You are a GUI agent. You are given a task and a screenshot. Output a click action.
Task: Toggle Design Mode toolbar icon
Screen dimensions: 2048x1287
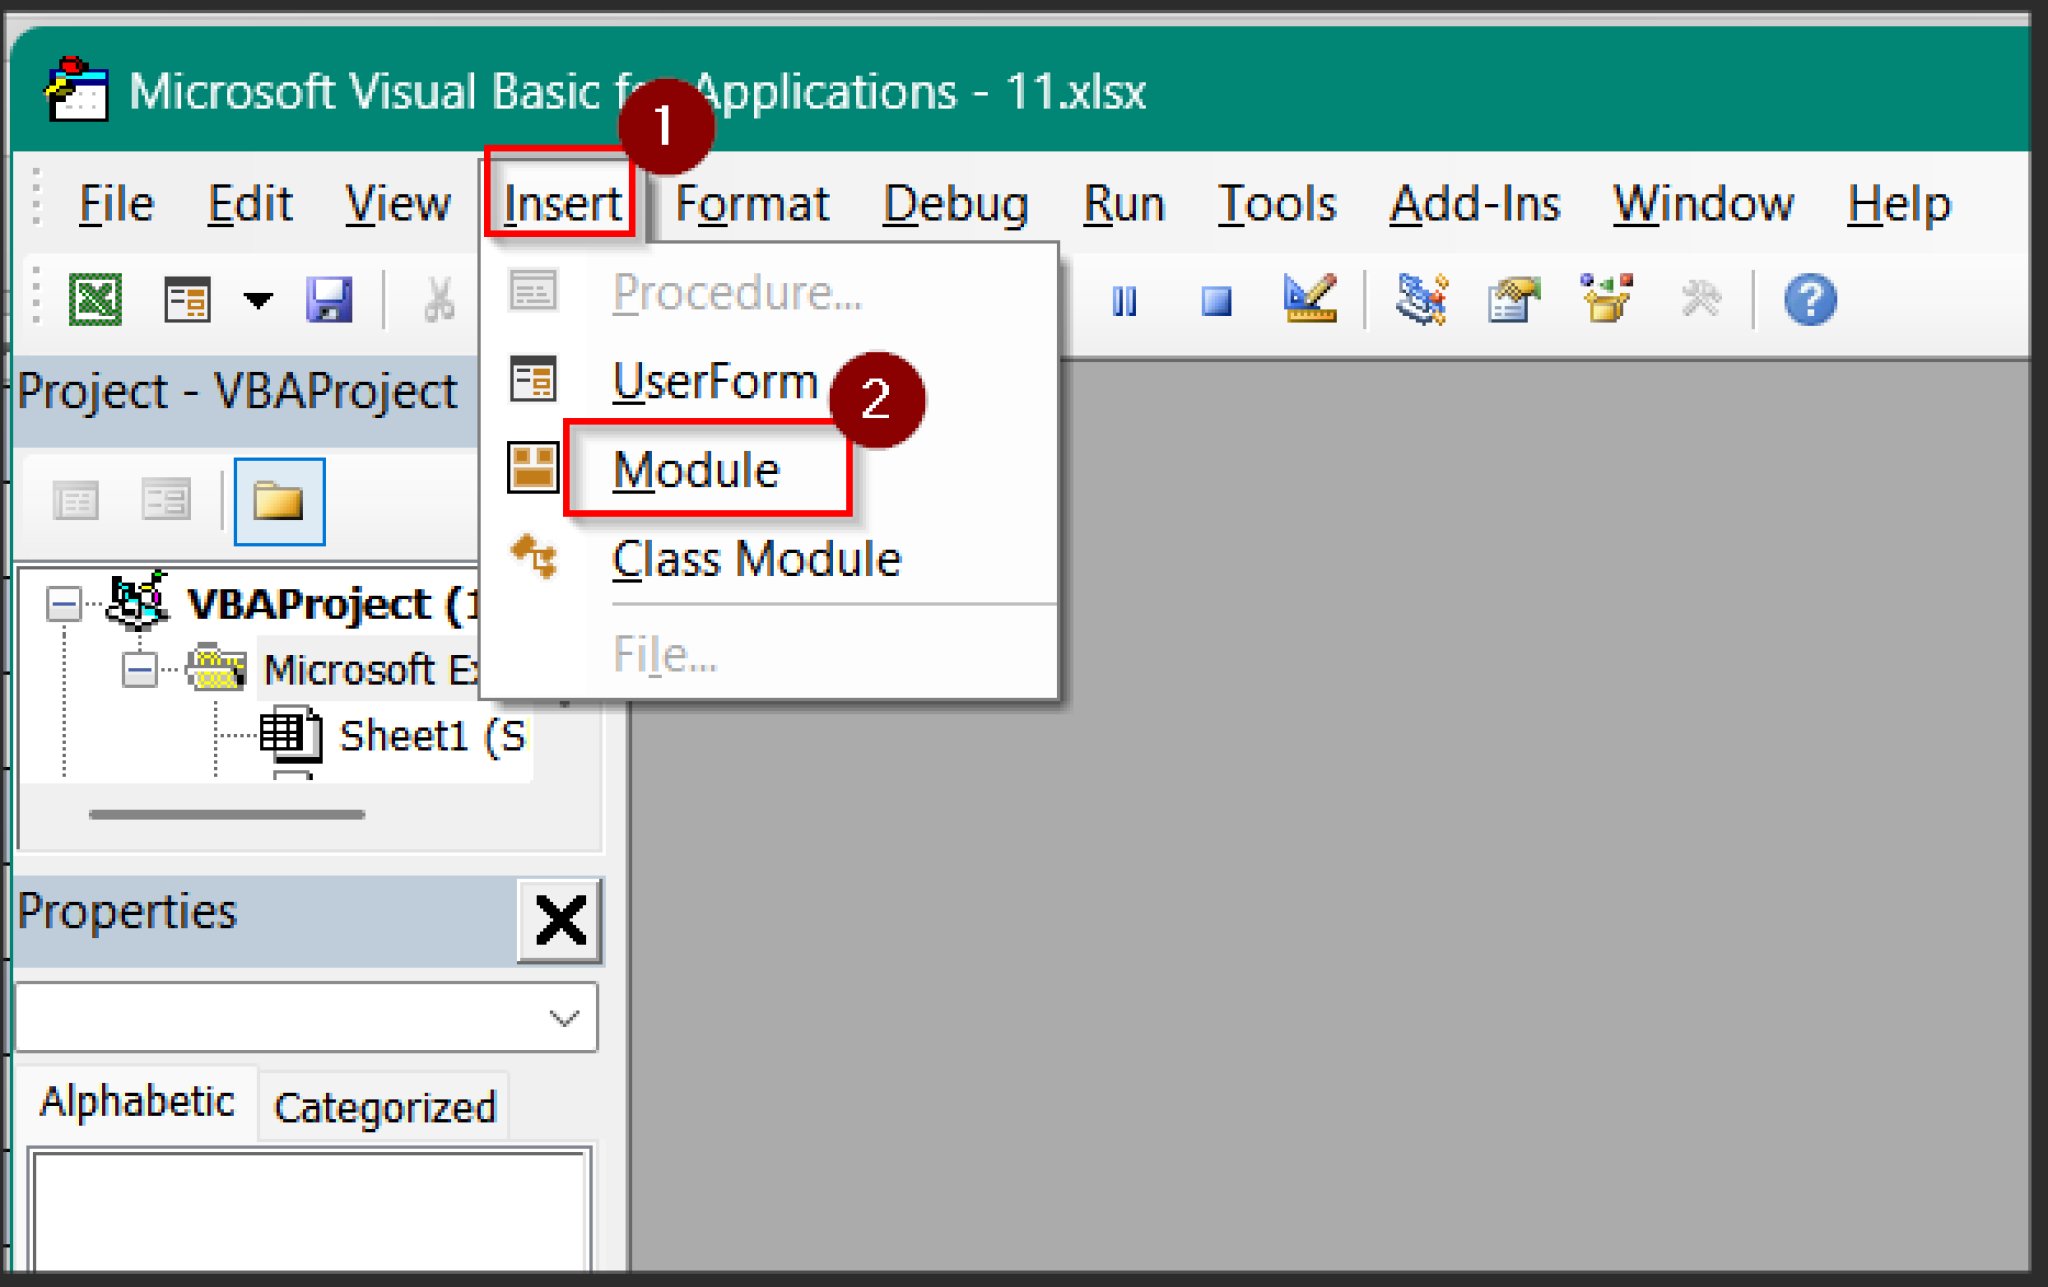1309,298
